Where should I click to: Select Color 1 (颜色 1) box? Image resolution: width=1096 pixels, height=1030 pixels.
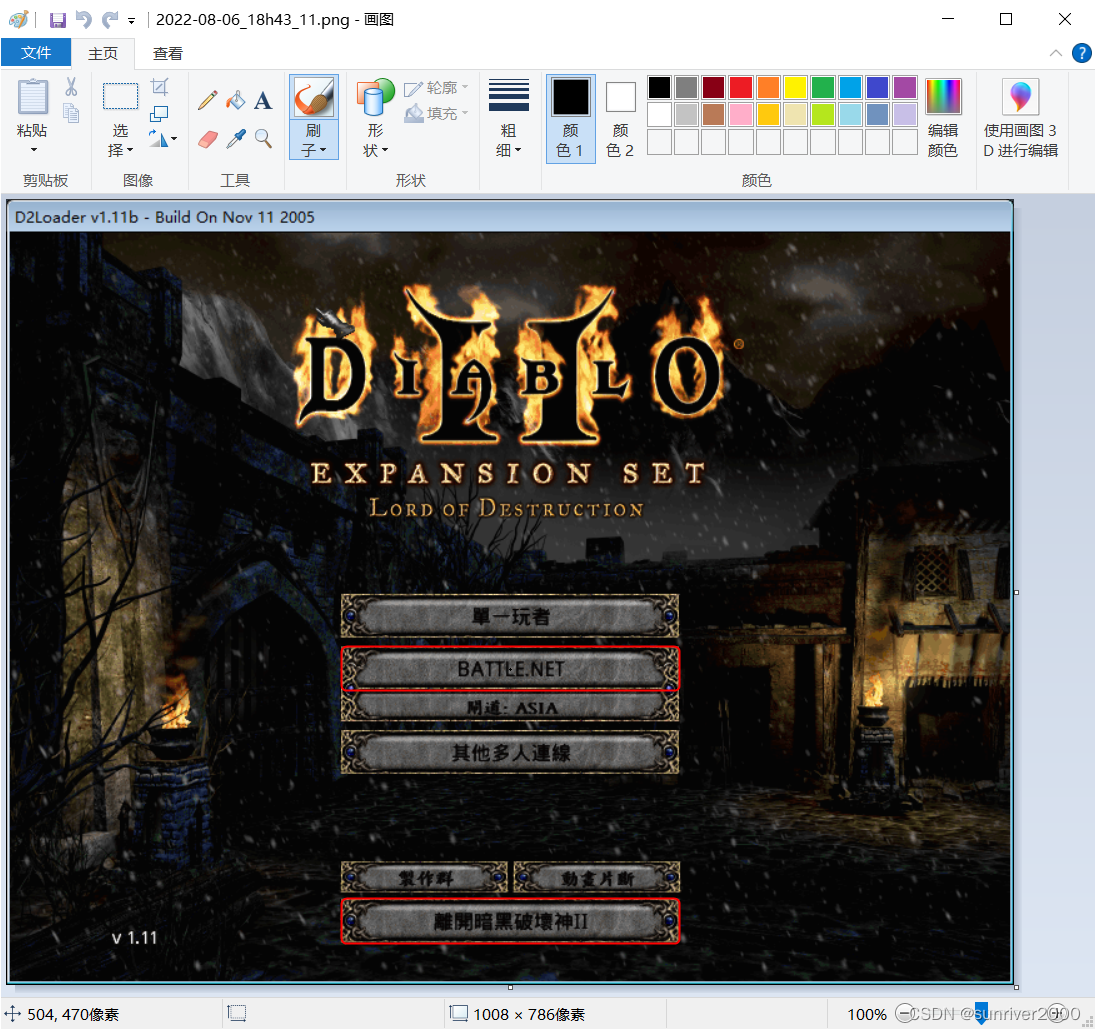[570, 119]
